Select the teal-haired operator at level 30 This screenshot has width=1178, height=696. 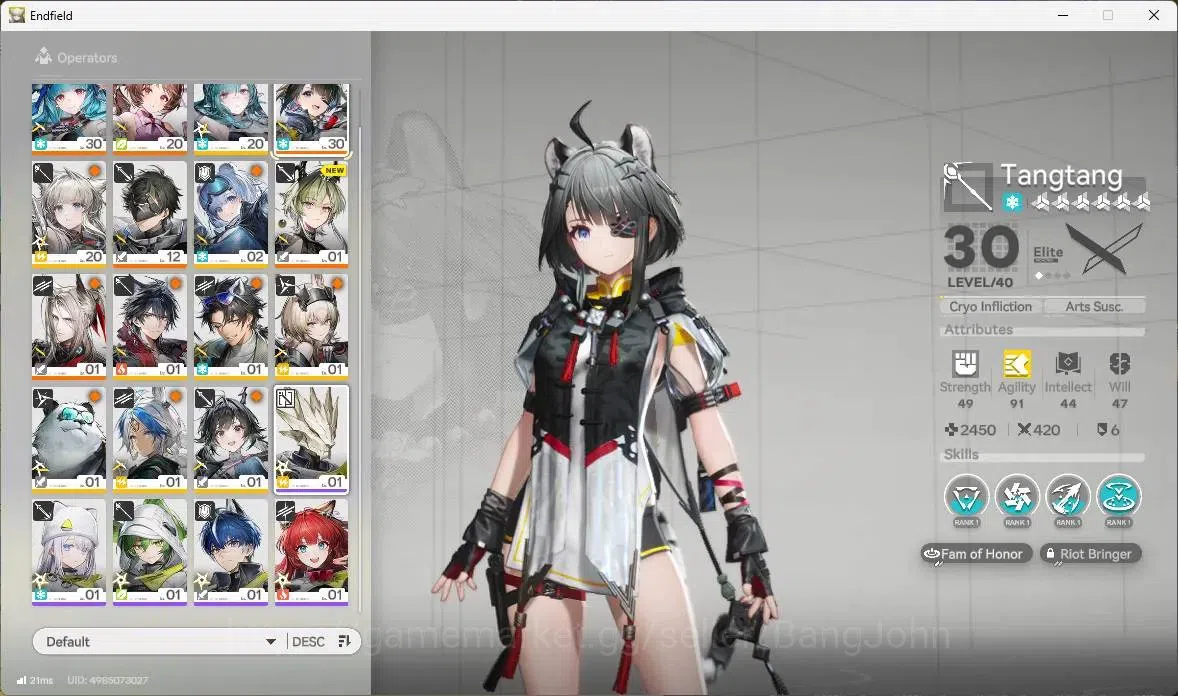[x=69, y=118]
